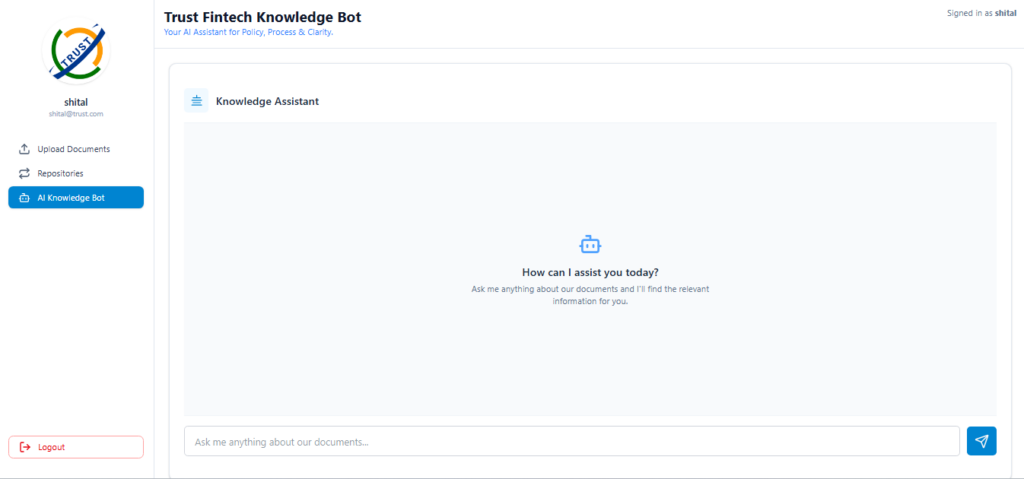Click the "Your AI Assistant for Policy" tagline
Image resolution: width=1024 pixels, height=479 pixels.
[248, 31]
